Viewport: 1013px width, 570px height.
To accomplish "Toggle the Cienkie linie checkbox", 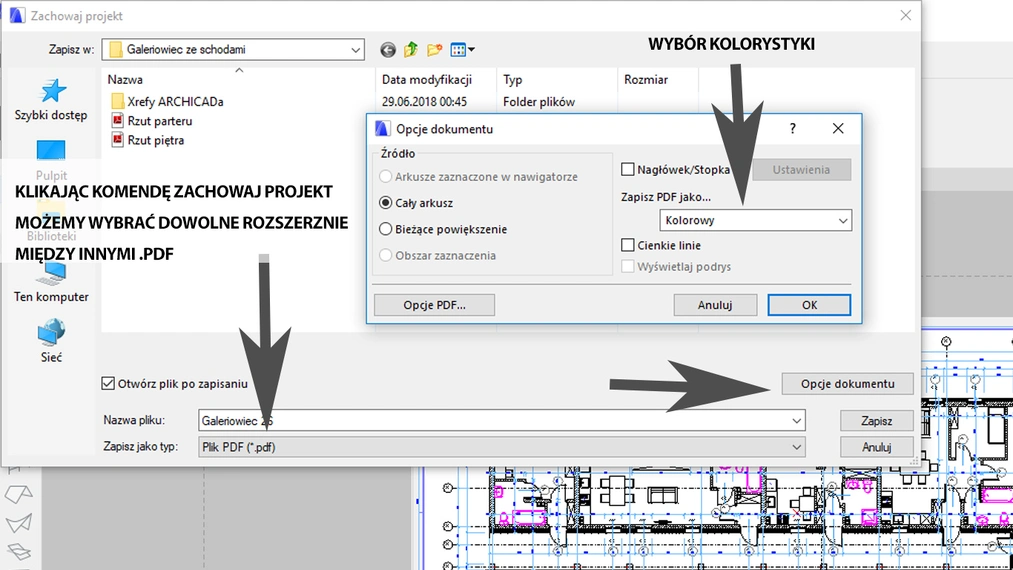I will point(628,245).
